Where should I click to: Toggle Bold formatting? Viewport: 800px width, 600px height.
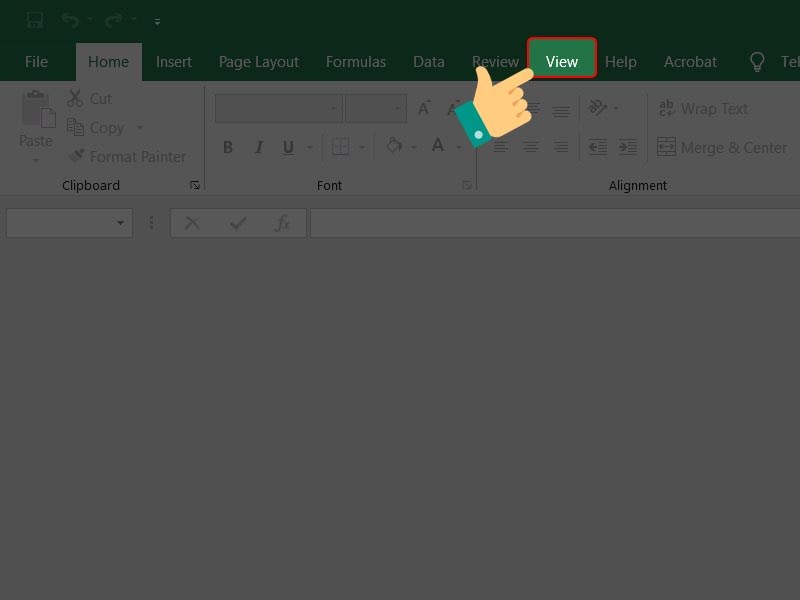[228, 147]
